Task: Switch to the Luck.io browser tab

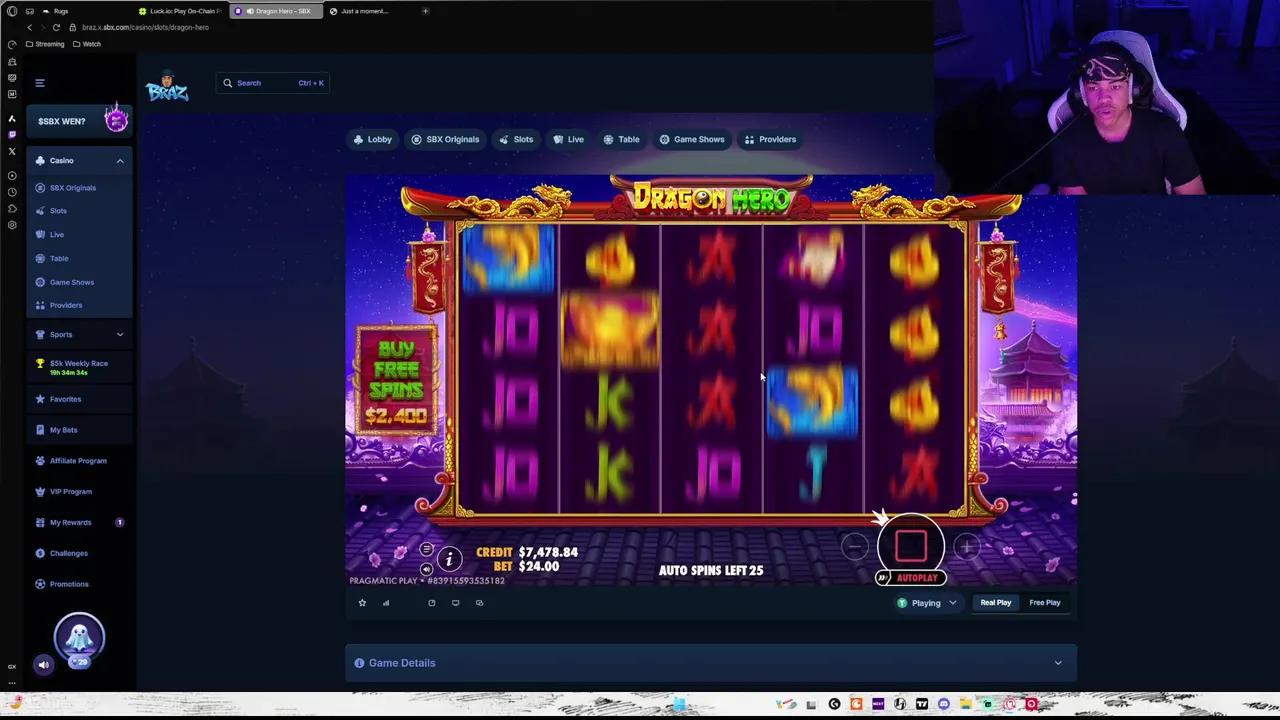Action: pos(180,11)
